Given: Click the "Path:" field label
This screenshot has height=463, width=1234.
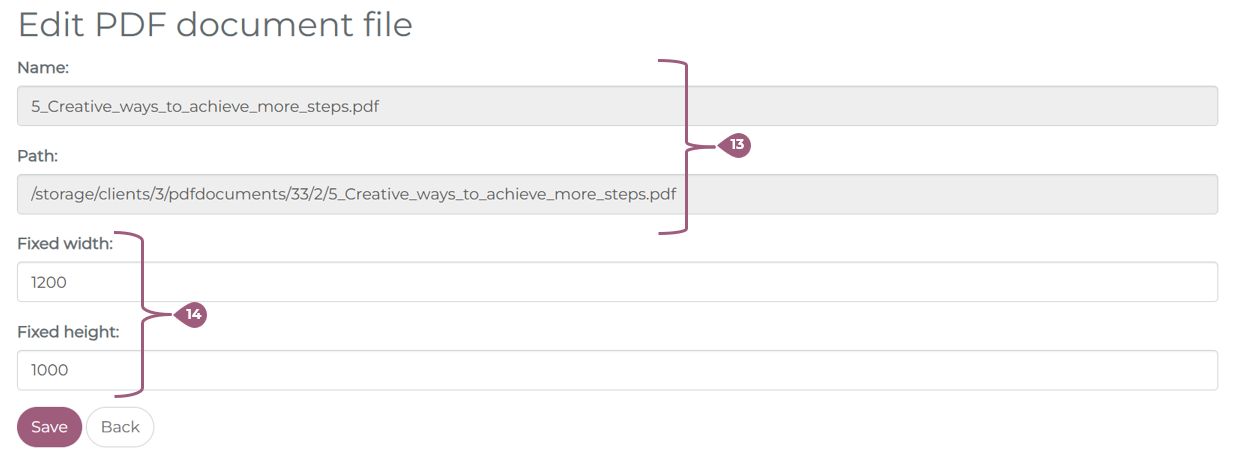Looking at the screenshot, I should click(38, 156).
